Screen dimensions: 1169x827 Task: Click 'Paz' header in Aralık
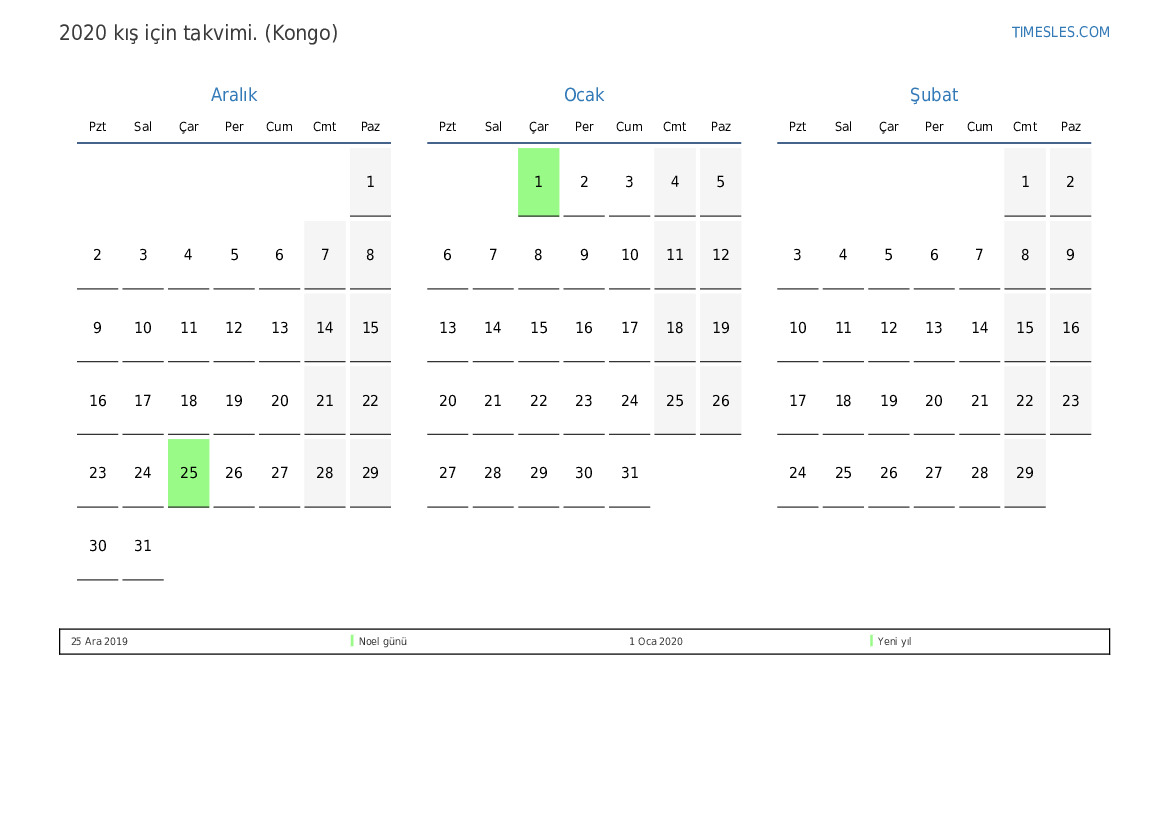(371, 127)
